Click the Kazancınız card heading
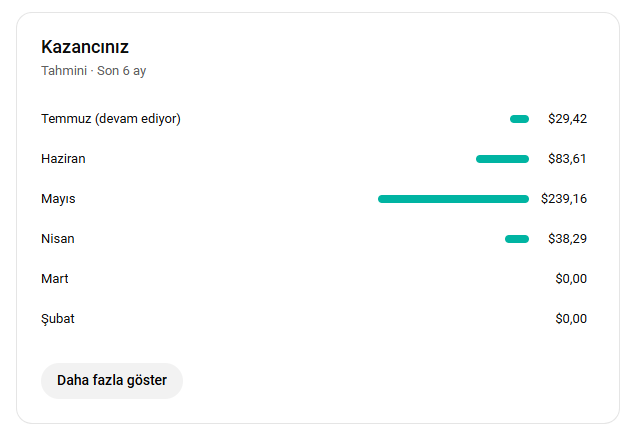The height and width of the screenshot is (440, 628). (x=85, y=47)
